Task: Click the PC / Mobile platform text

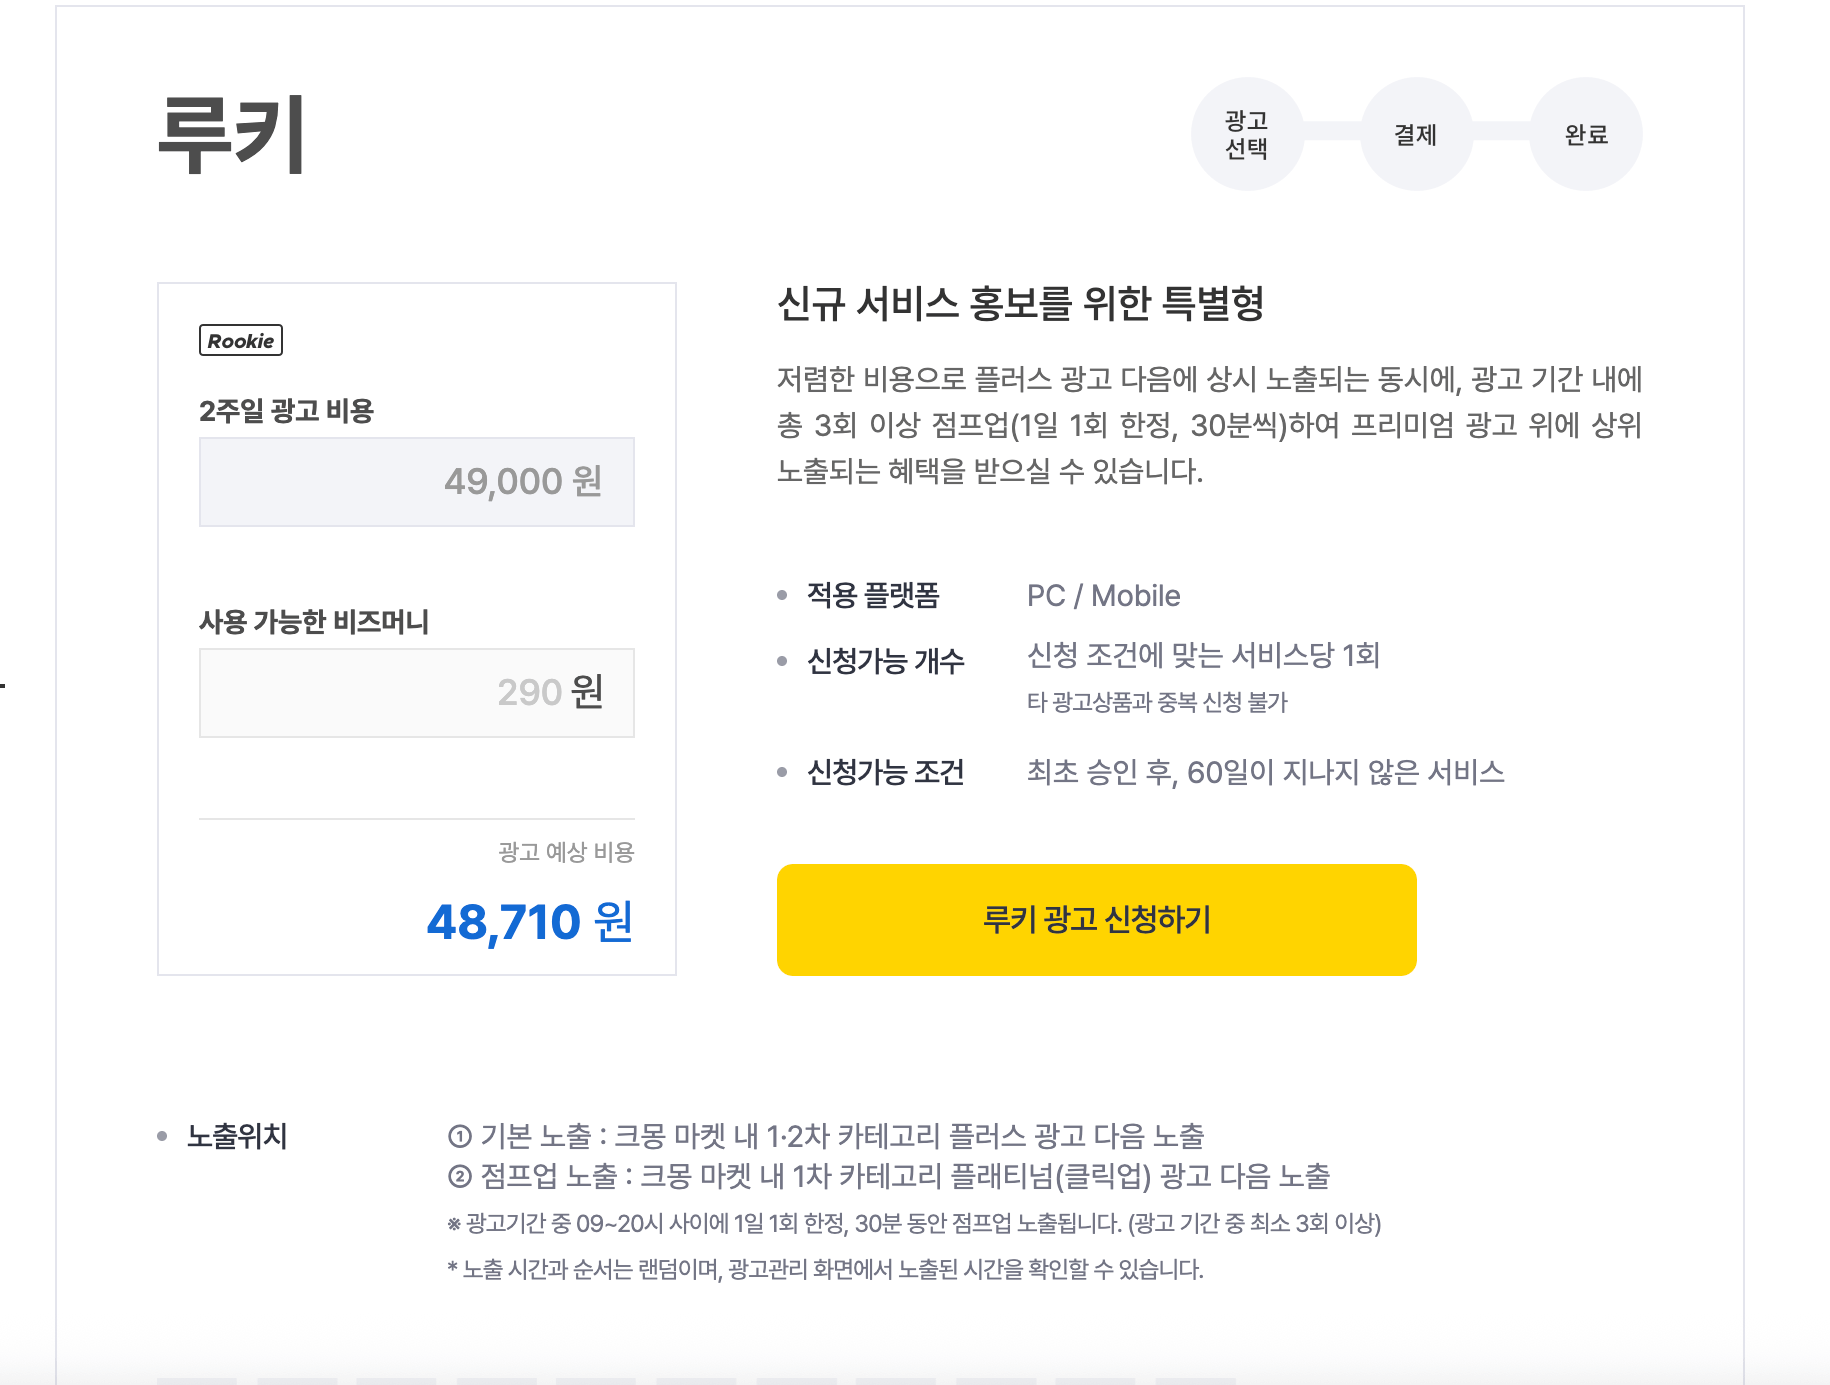Action: point(1104,596)
